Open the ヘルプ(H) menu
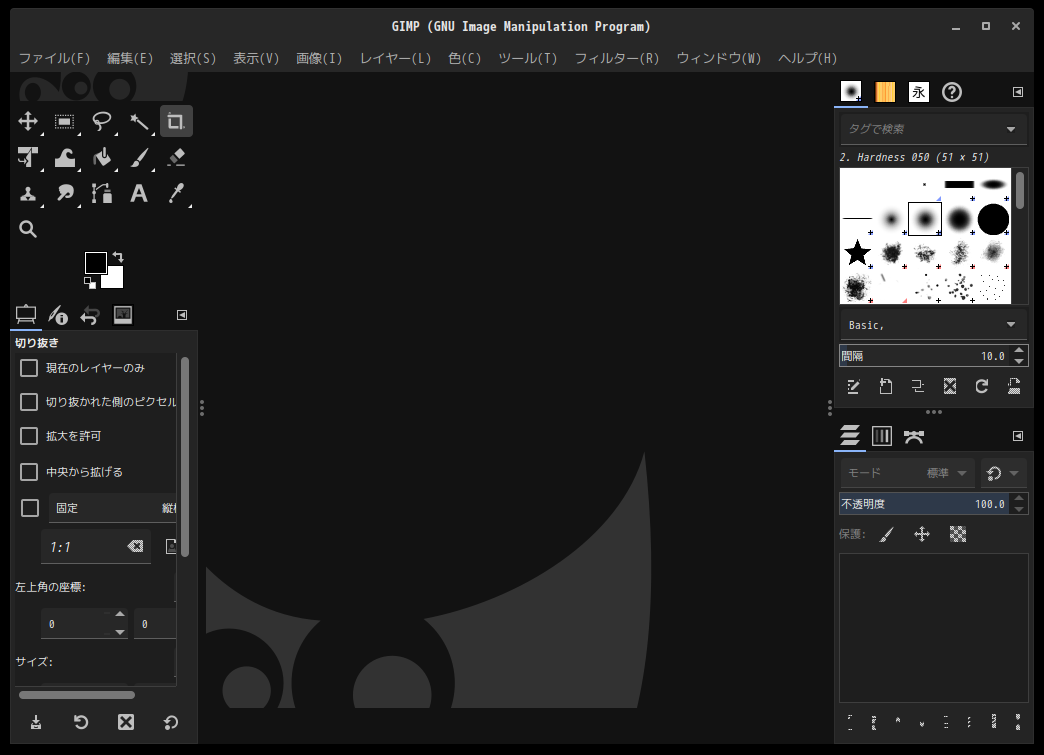 (807, 59)
